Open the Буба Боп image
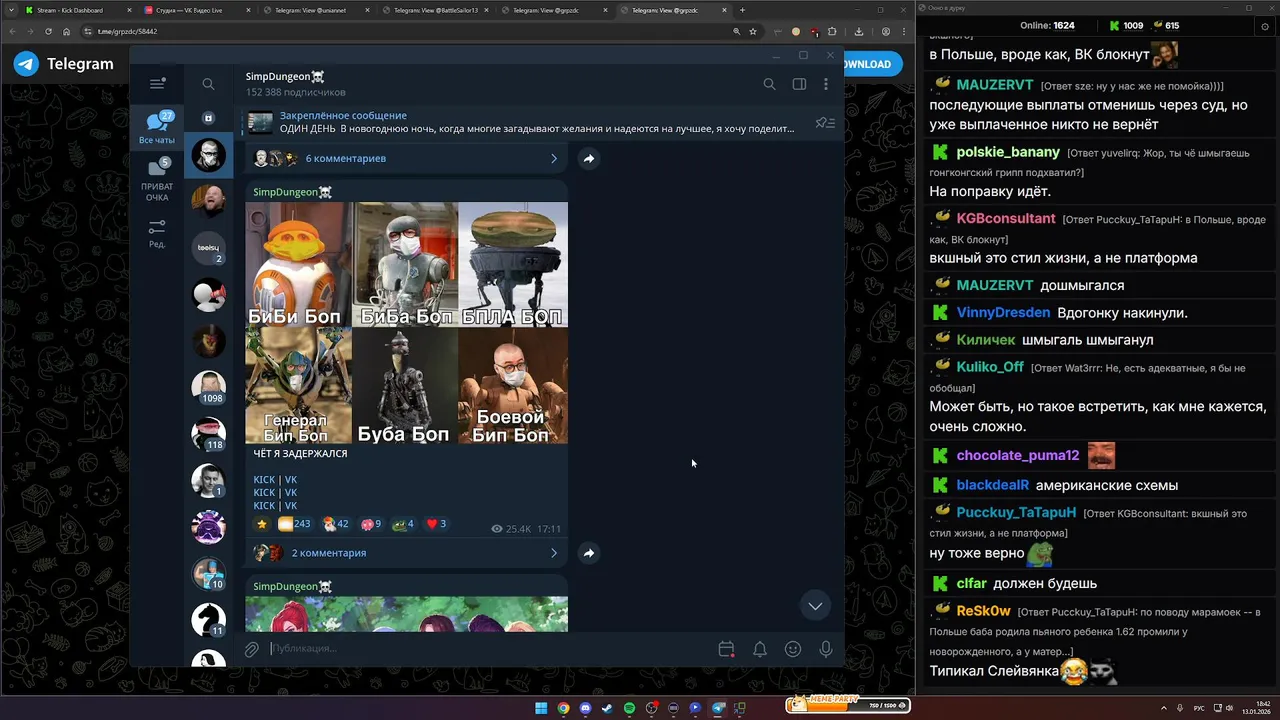This screenshot has height=720, width=1280. pyautogui.click(x=405, y=385)
